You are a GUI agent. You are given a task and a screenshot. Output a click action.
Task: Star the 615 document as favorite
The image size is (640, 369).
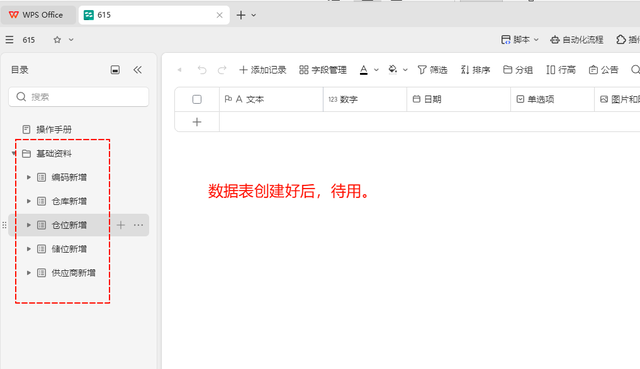[x=57, y=40]
